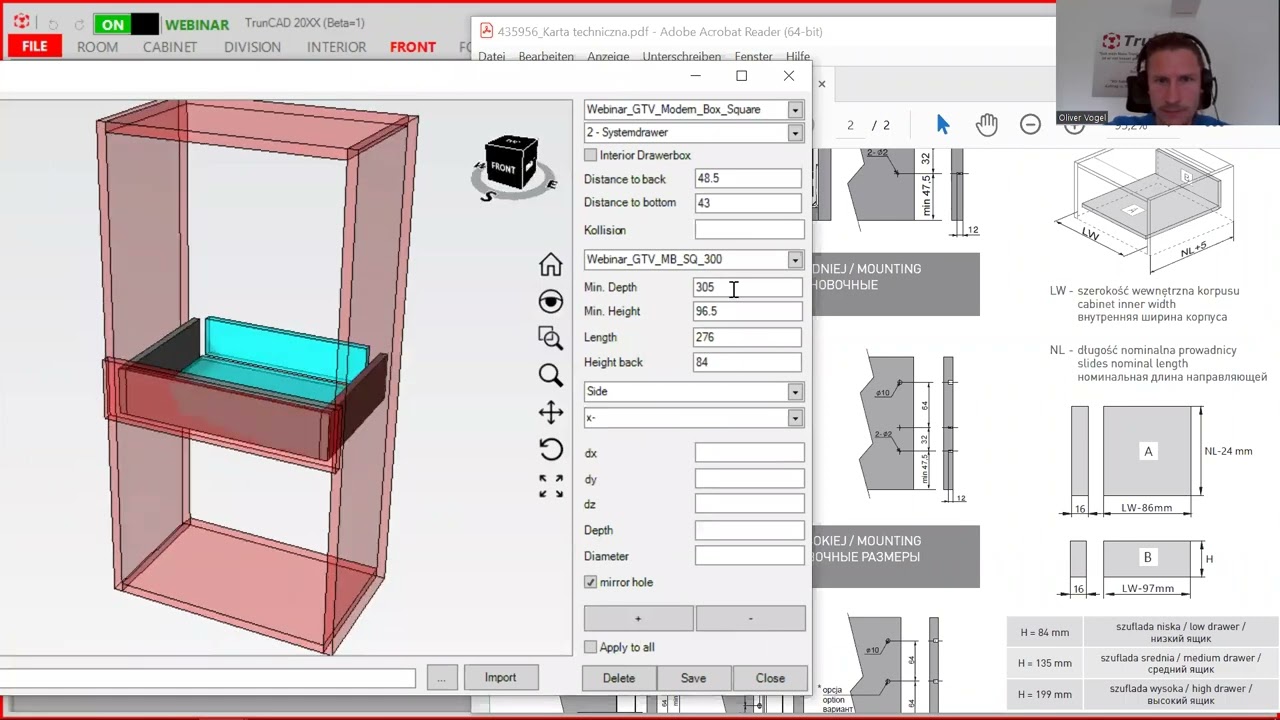Click the FRONT orientation cube

coord(511,165)
